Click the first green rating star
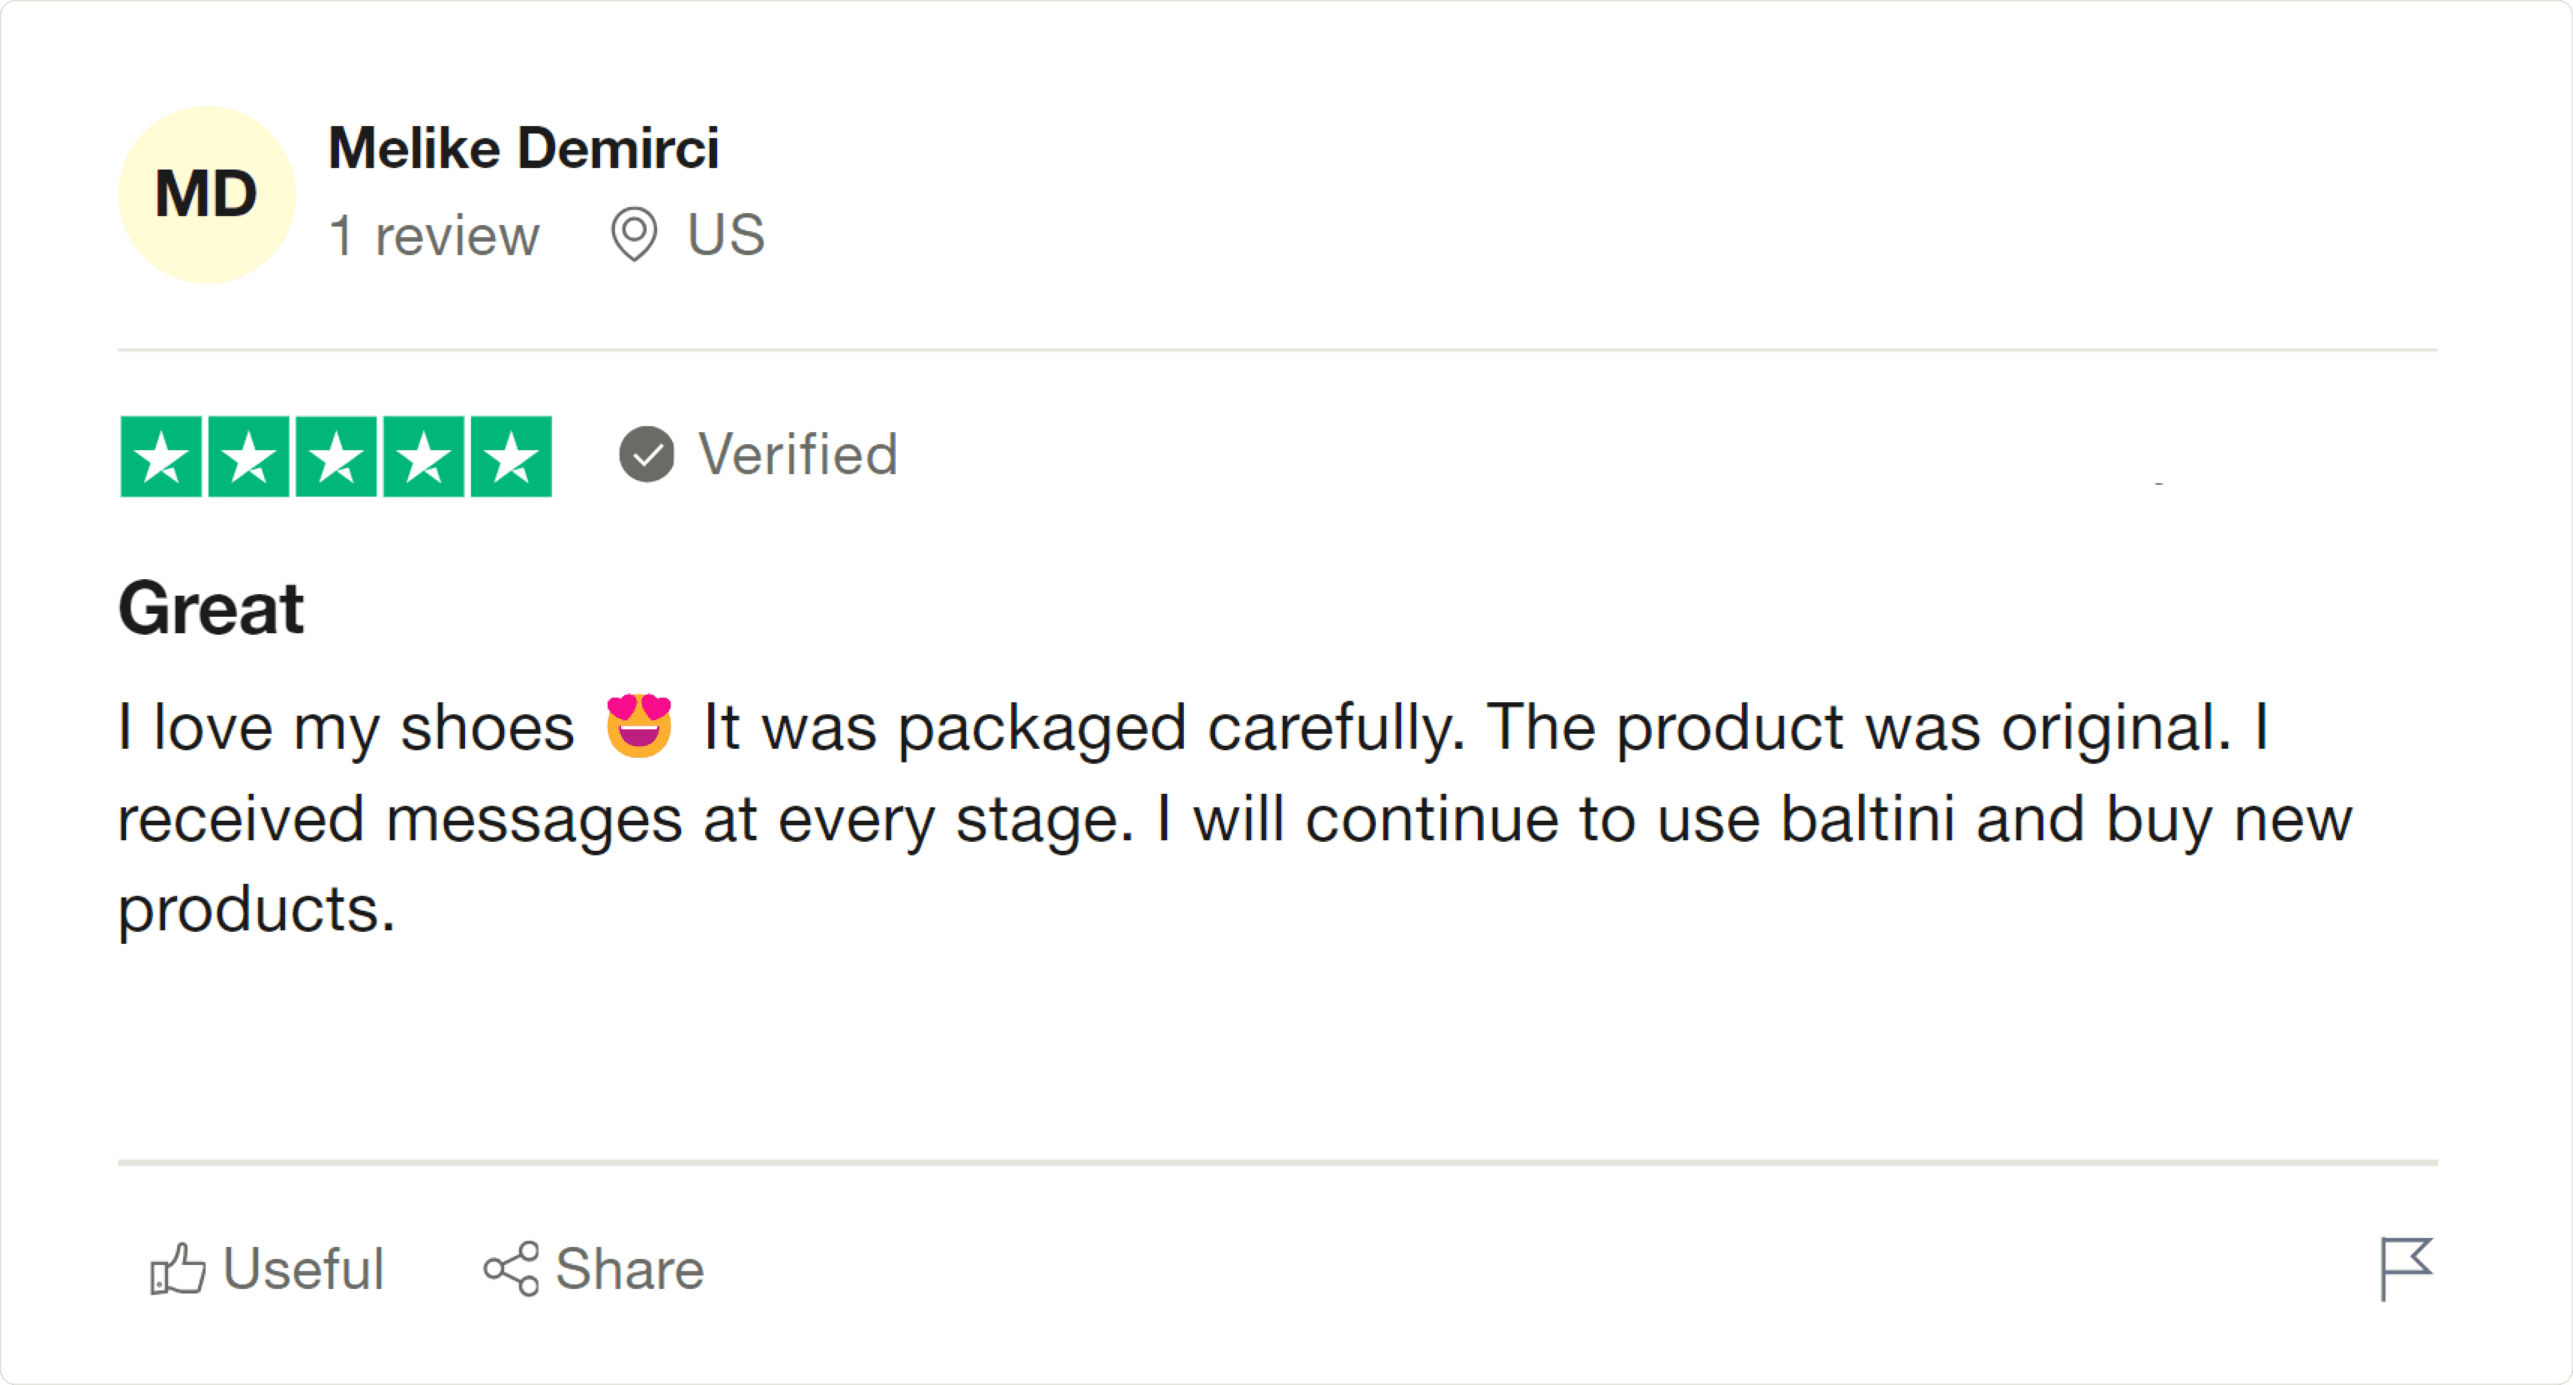 pyautogui.click(x=161, y=457)
